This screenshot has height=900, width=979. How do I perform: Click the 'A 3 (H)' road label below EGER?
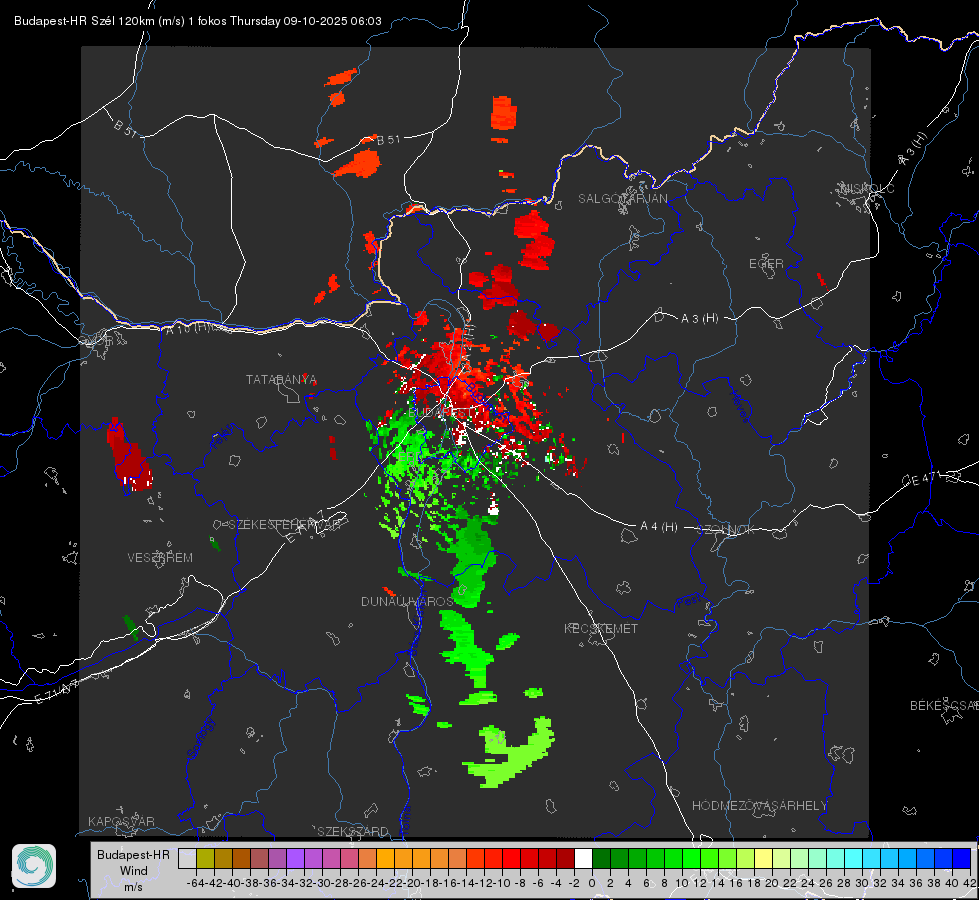click(699, 319)
